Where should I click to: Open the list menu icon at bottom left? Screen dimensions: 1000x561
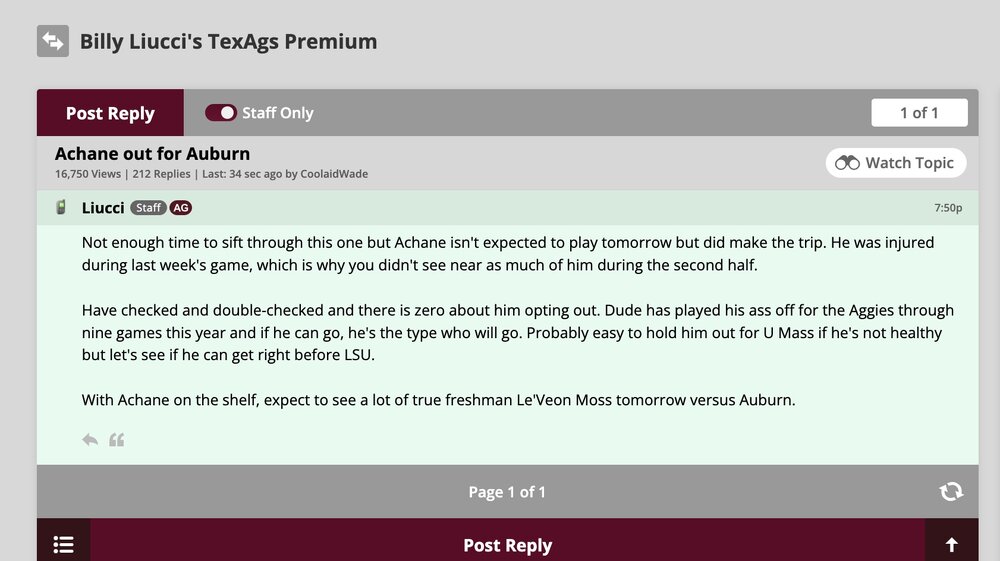click(x=63, y=544)
